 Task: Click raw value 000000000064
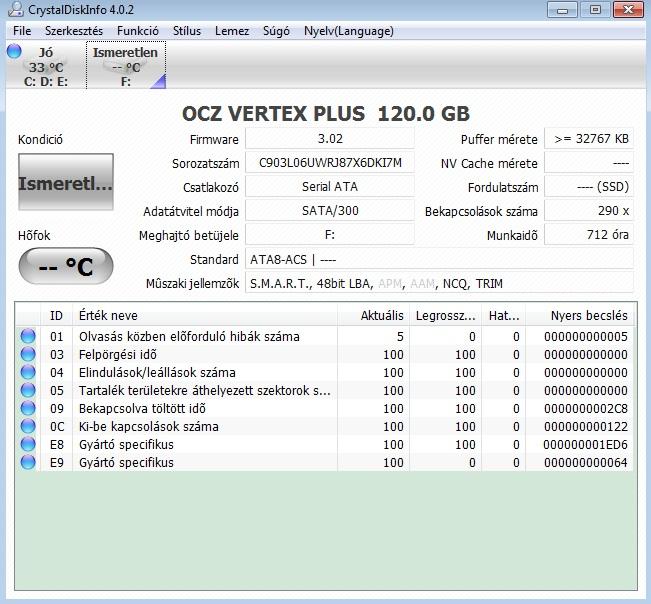[586, 462]
